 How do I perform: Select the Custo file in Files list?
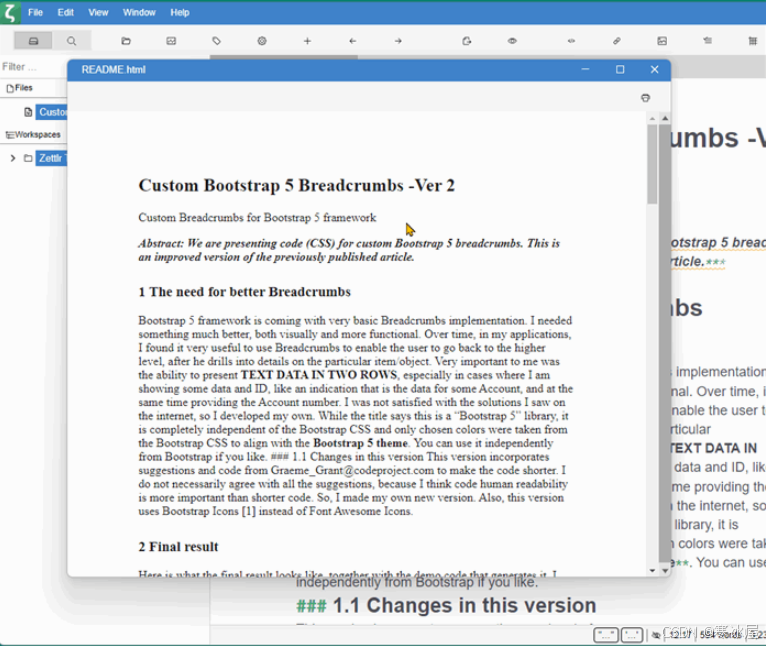[x=51, y=112]
